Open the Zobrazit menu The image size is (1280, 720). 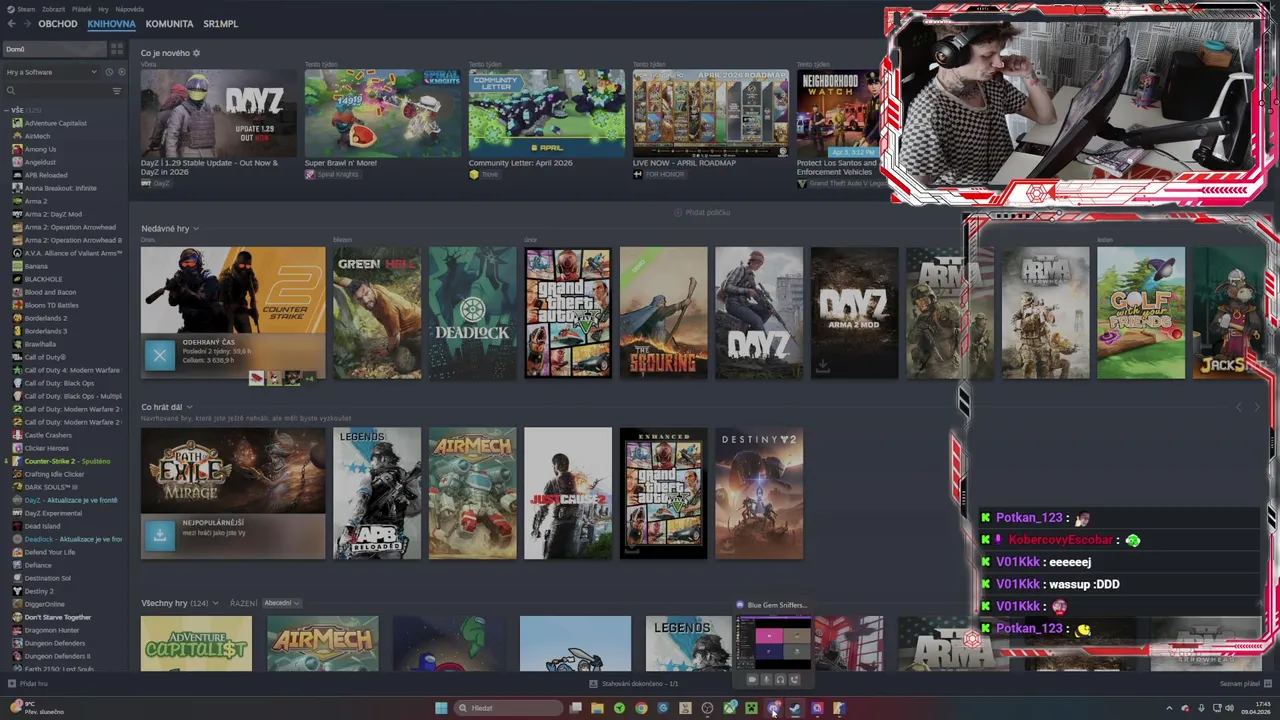point(53,9)
